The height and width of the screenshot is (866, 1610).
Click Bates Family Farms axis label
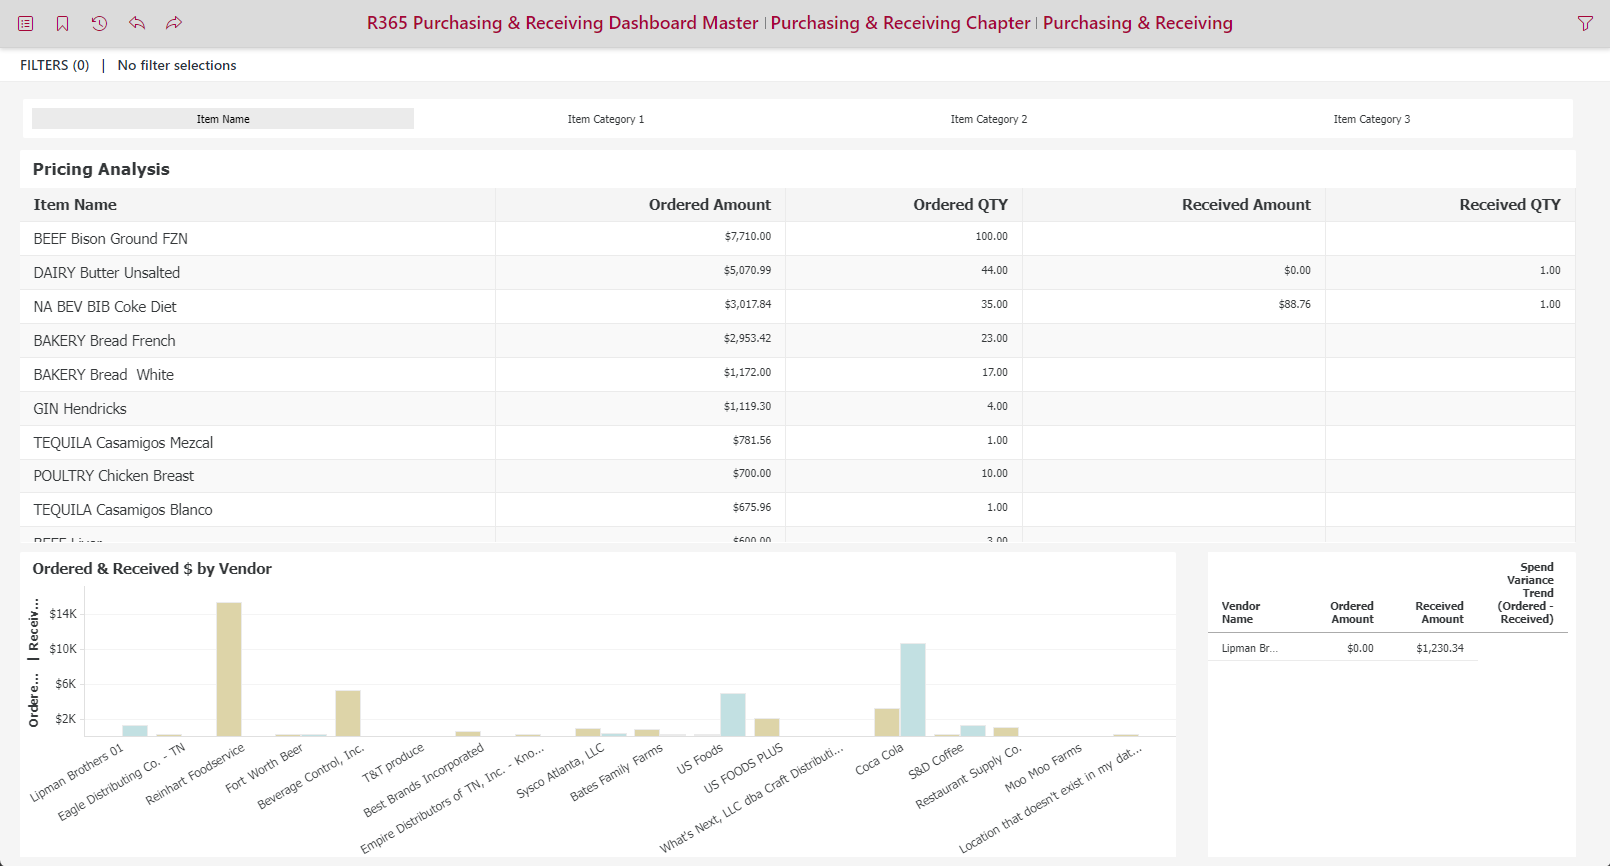click(616, 772)
